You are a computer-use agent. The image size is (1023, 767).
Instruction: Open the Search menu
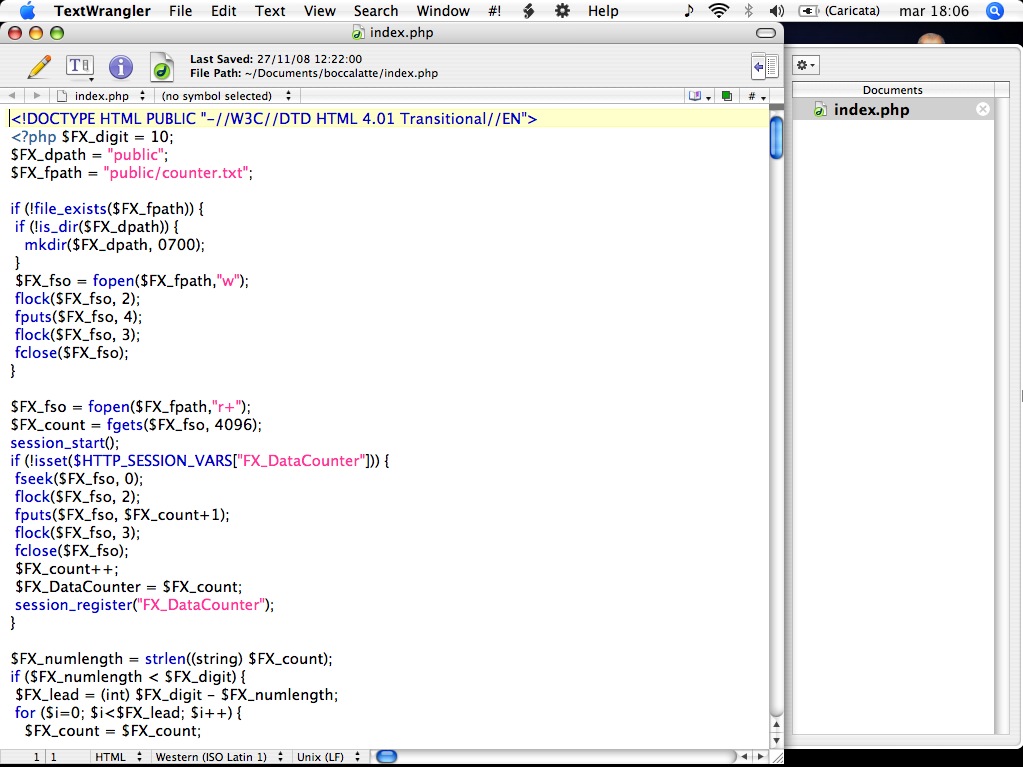click(376, 11)
